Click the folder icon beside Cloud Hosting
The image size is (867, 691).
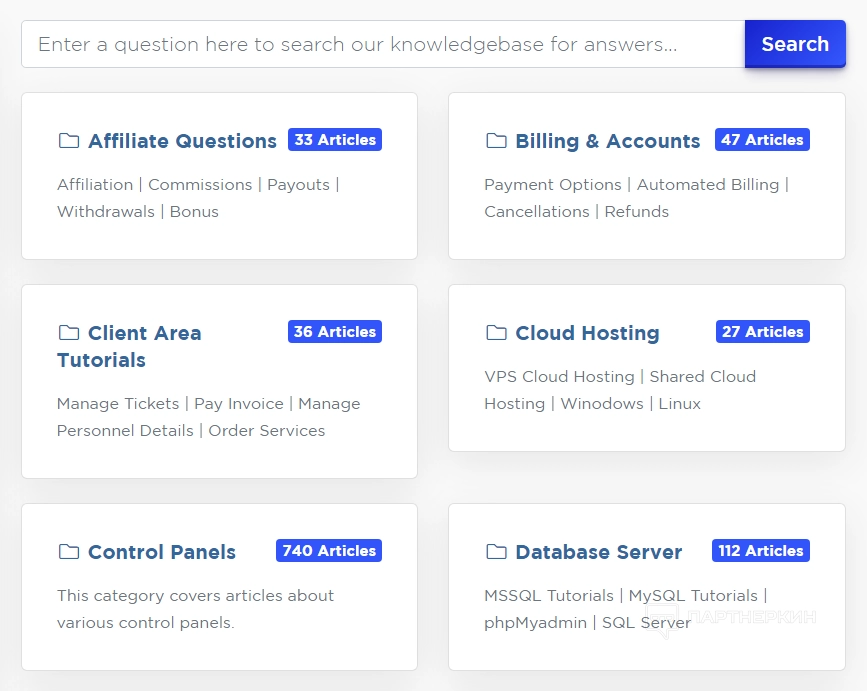click(x=496, y=333)
